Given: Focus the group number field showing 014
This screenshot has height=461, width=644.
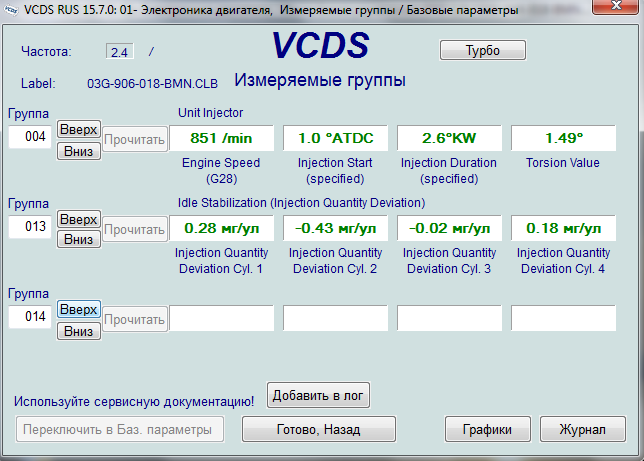Looking at the screenshot, I should [30, 317].
